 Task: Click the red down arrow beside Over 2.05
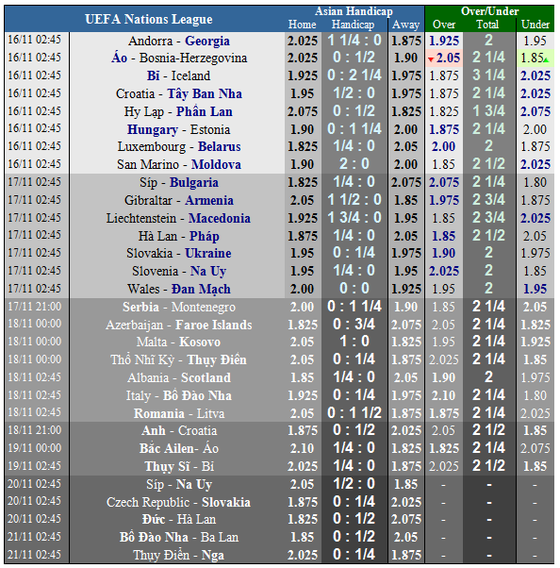pyautogui.click(x=431, y=59)
